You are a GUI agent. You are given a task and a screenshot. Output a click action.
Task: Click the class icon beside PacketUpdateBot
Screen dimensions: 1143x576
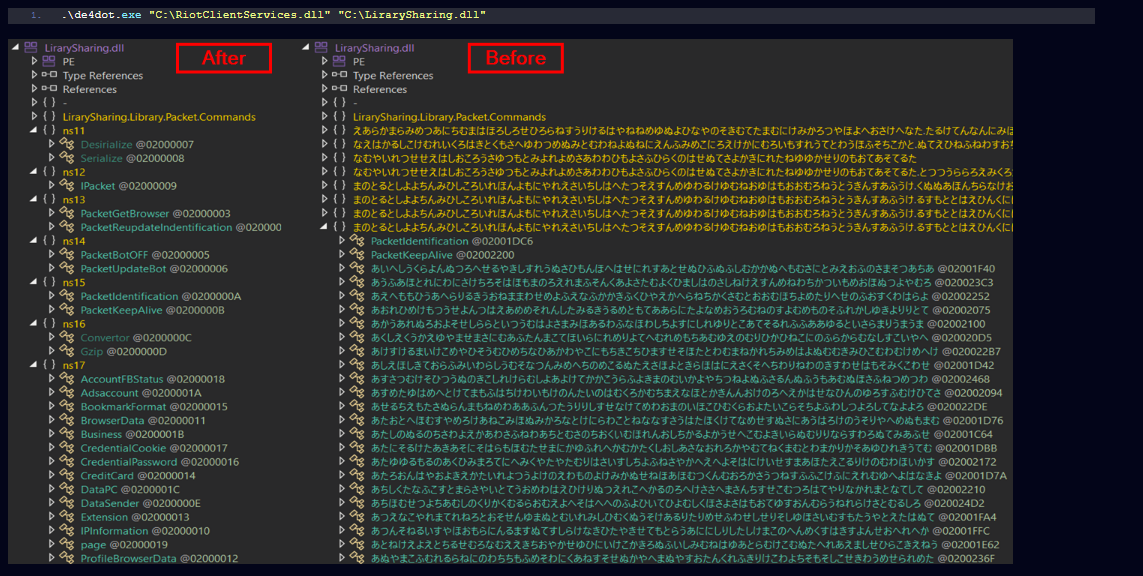(67, 269)
